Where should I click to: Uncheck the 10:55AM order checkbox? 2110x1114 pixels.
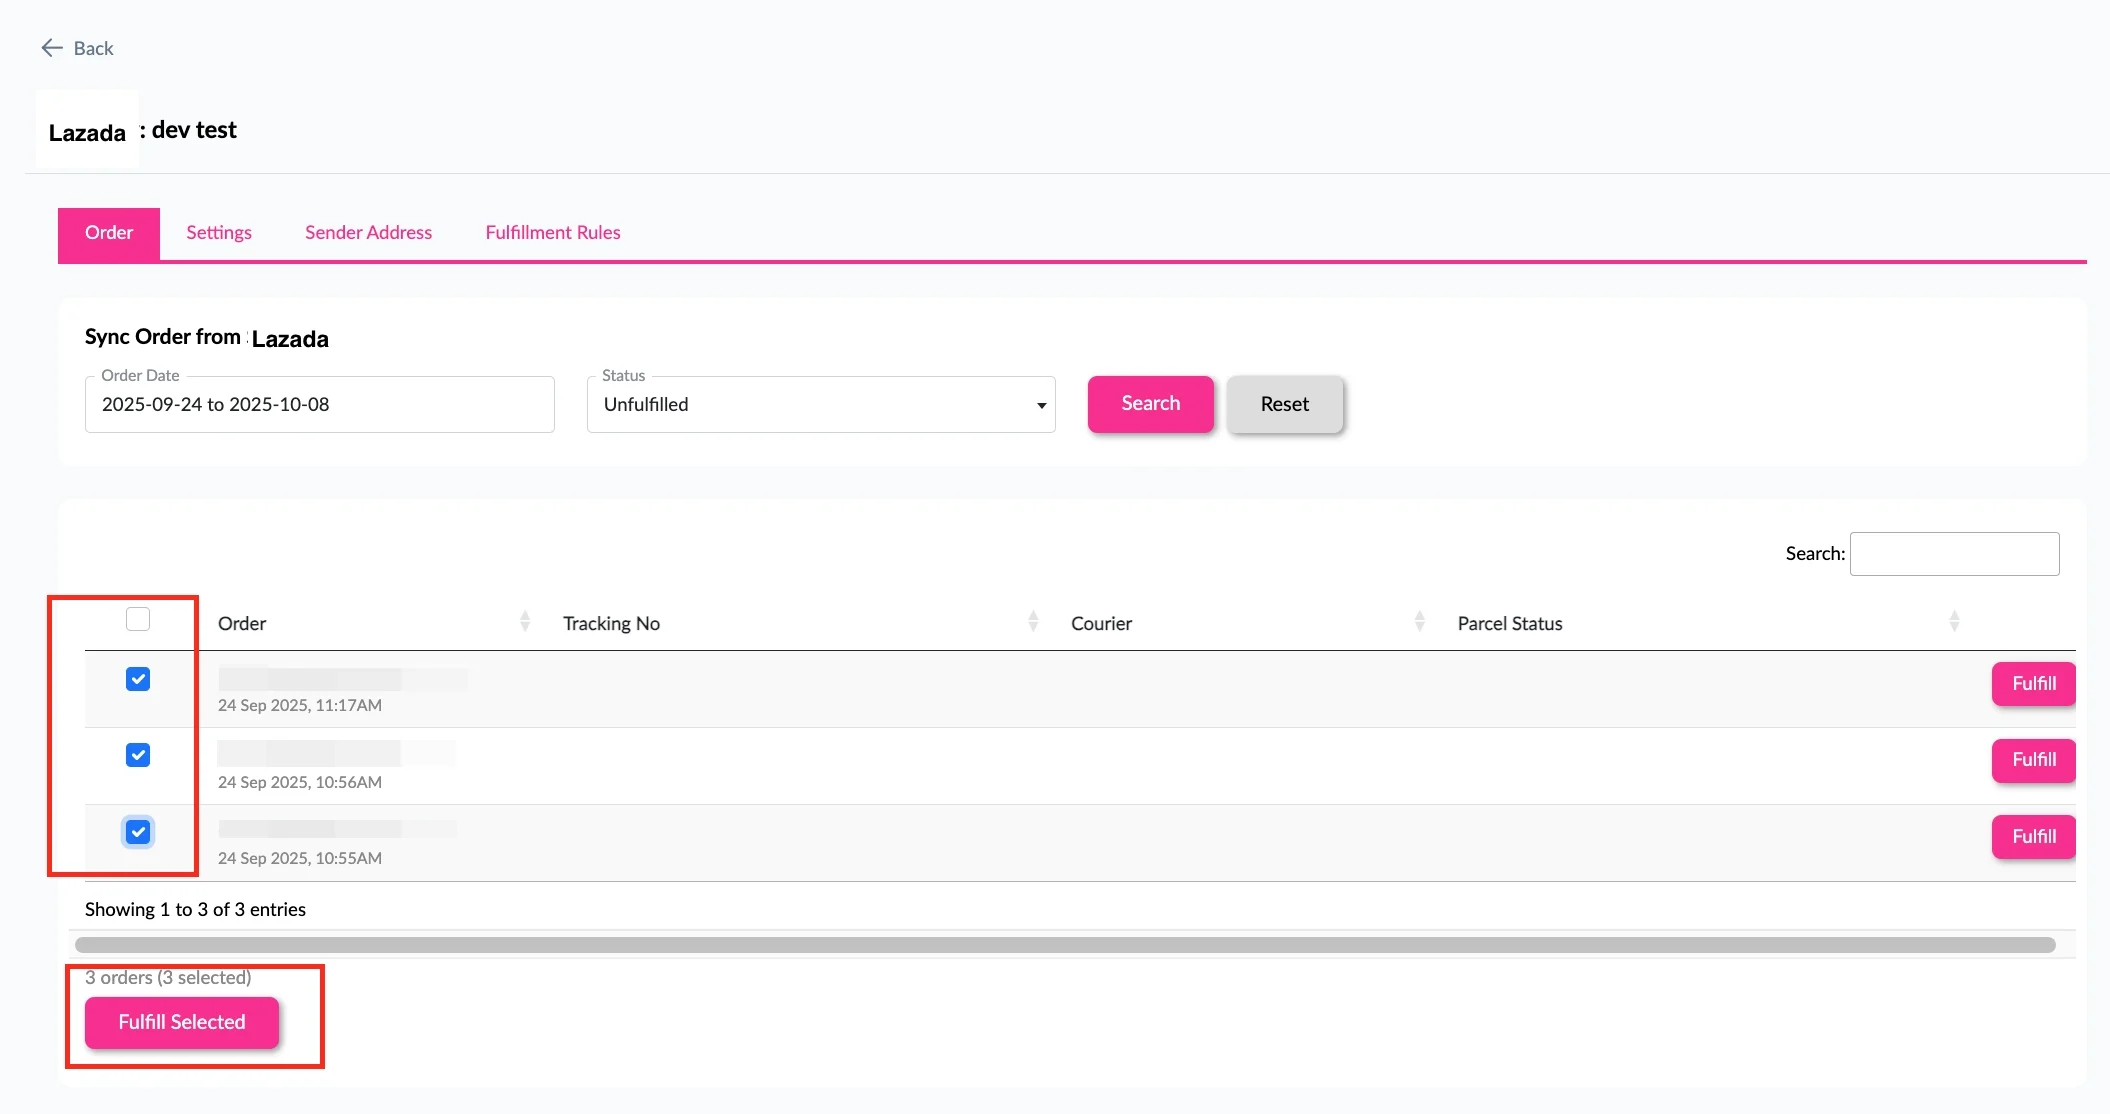click(138, 832)
